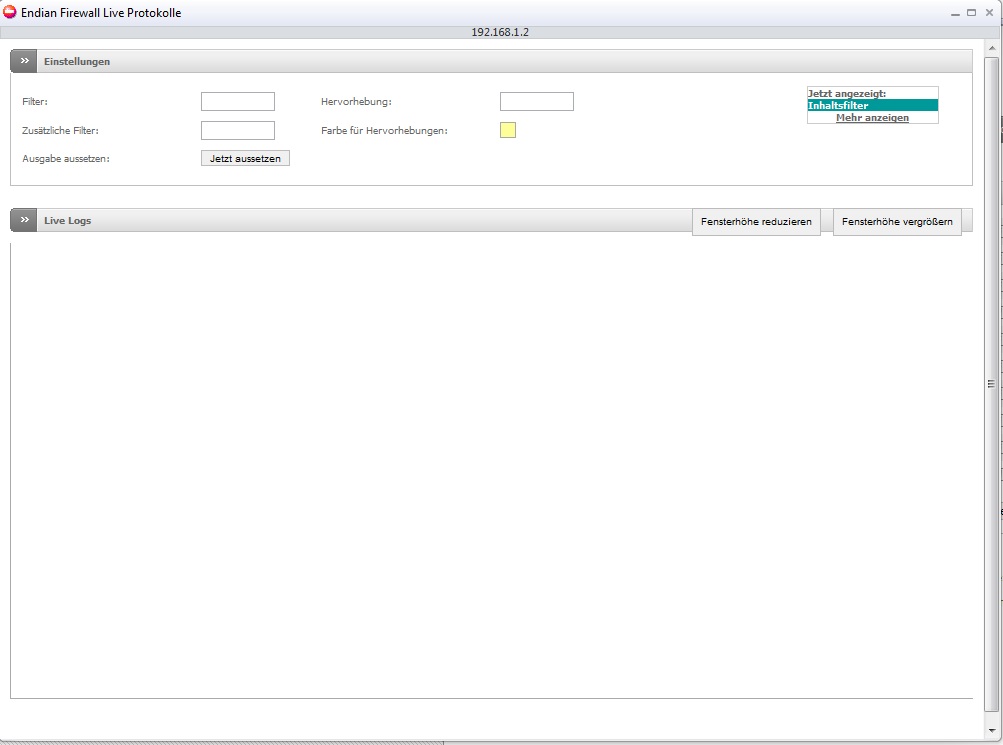Collapse the Live Logs panel chevron
Image resolution: width=1003 pixels, height=745 pixels.
point(24,220)
